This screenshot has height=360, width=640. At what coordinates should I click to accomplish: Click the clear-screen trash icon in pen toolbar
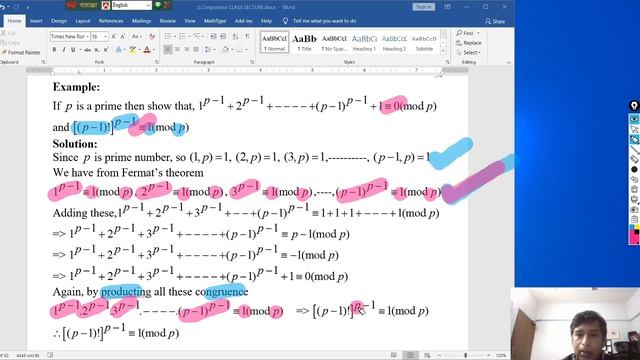[634, 189]
